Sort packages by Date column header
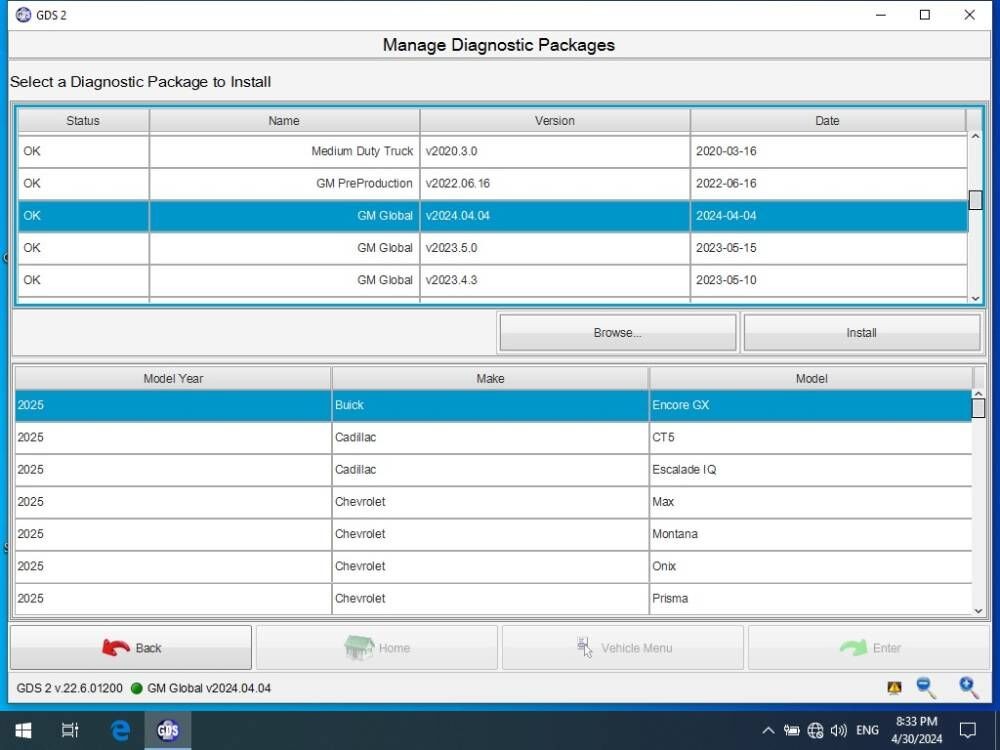The image size is (1000, 750). click(828, 121)
